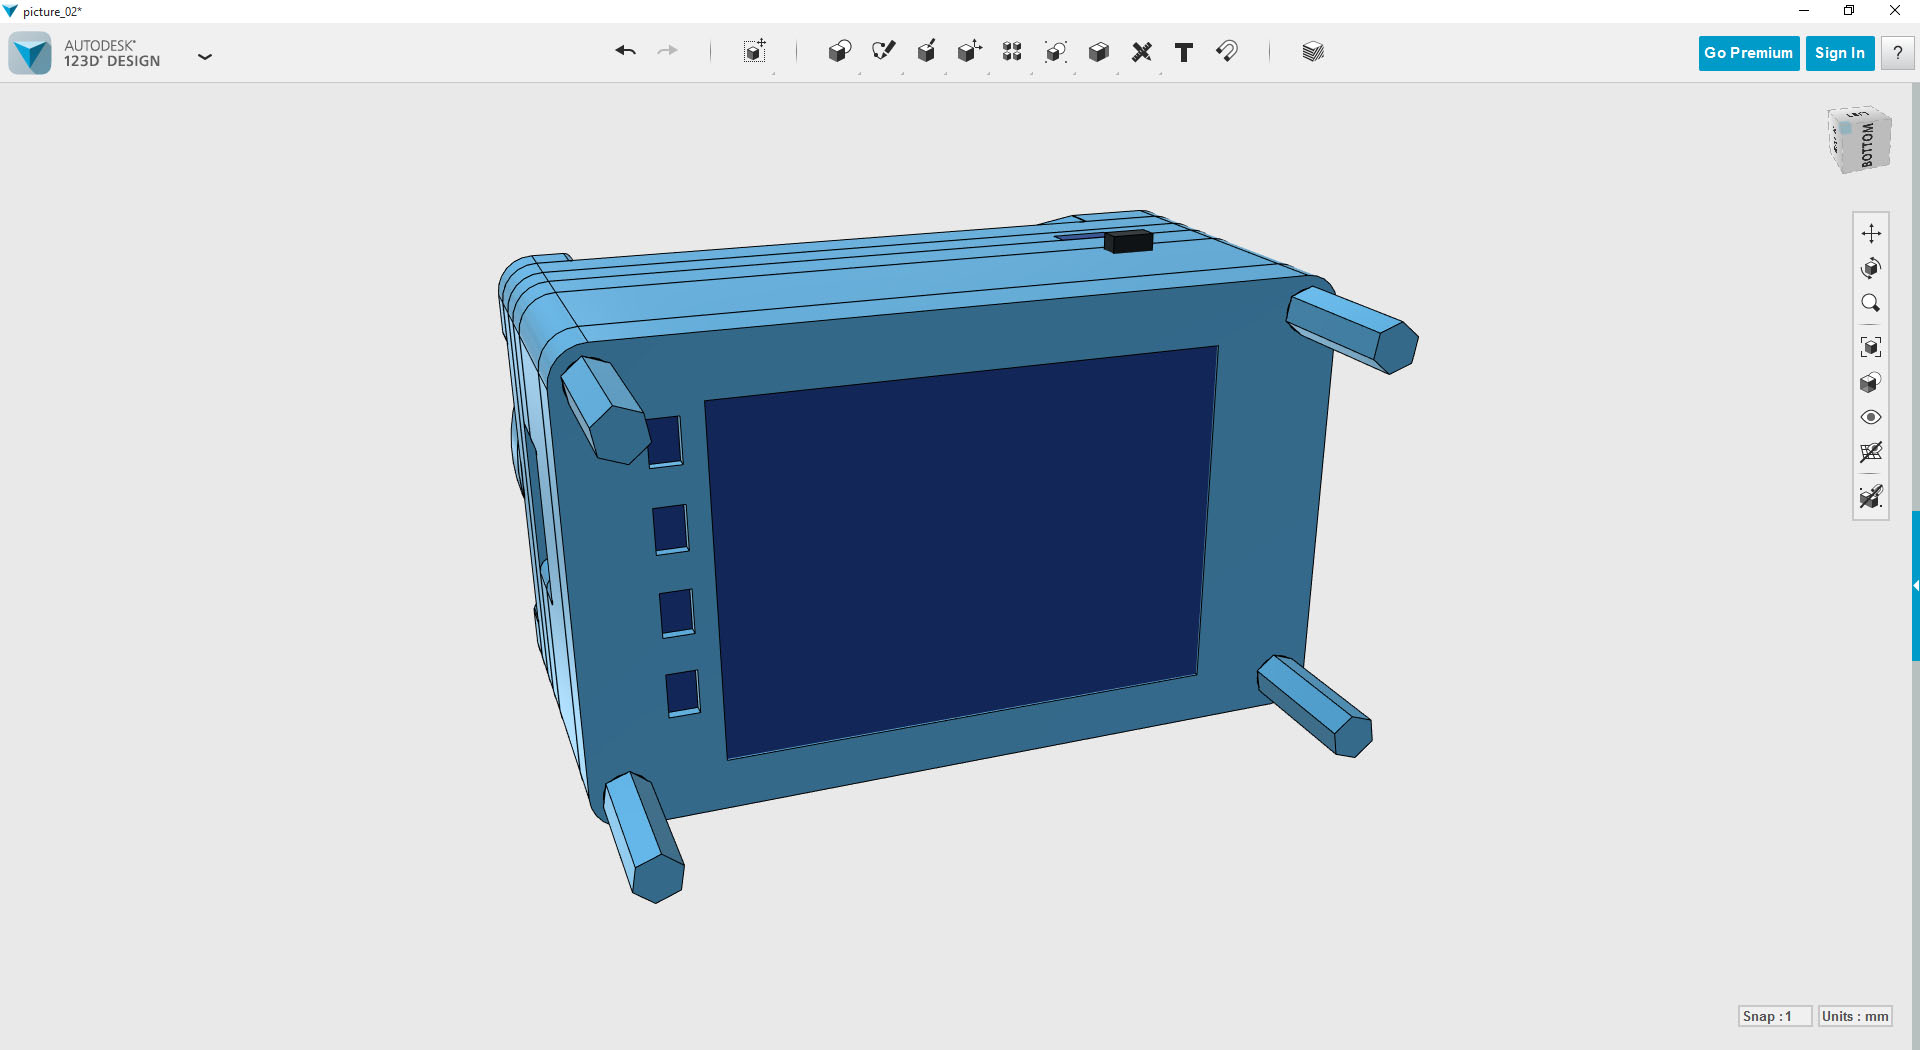Select the Combine tool
1920x1050 pixels.
[1098, 52]
